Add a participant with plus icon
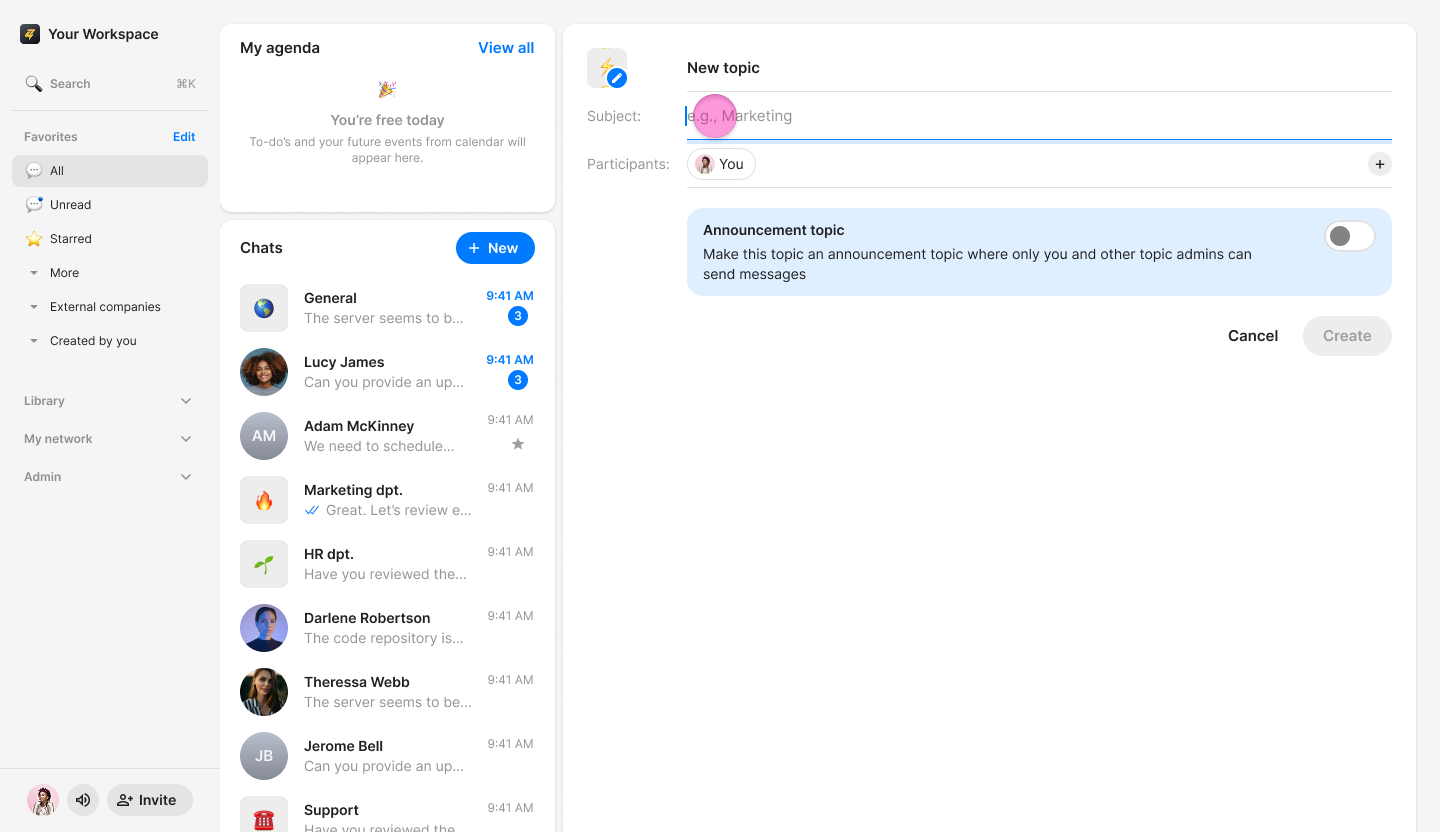Viewport: 1440px width, 832px height. pos(1380,164)
